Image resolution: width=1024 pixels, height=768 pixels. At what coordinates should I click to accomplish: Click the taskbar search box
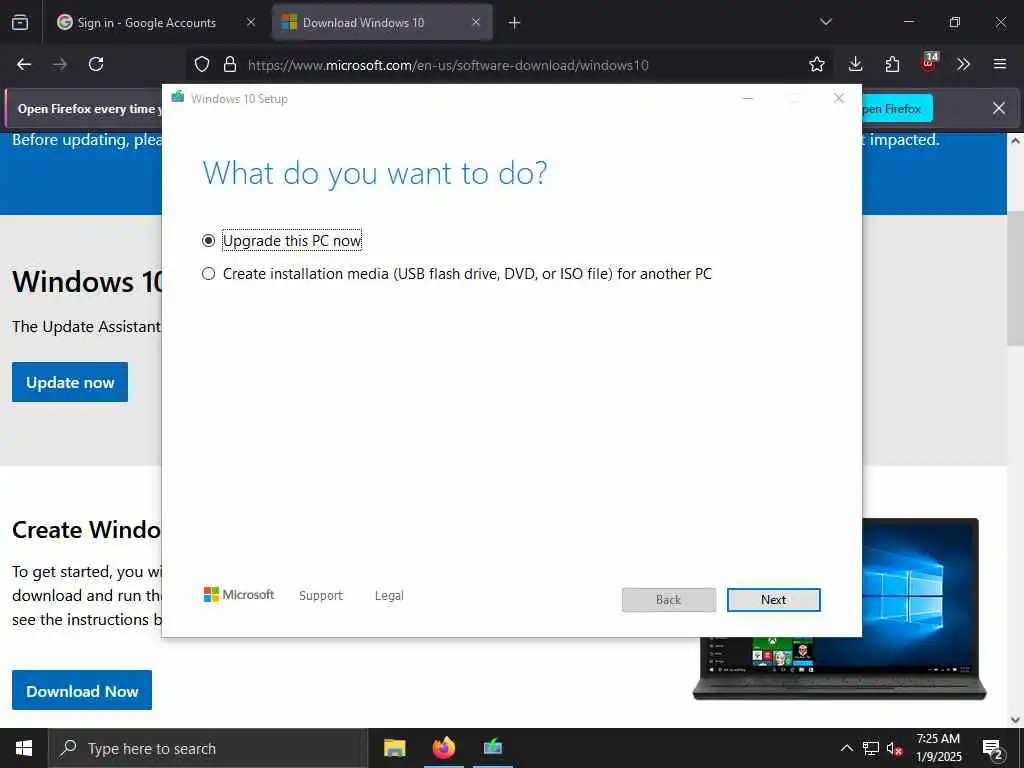coord(208,748)
